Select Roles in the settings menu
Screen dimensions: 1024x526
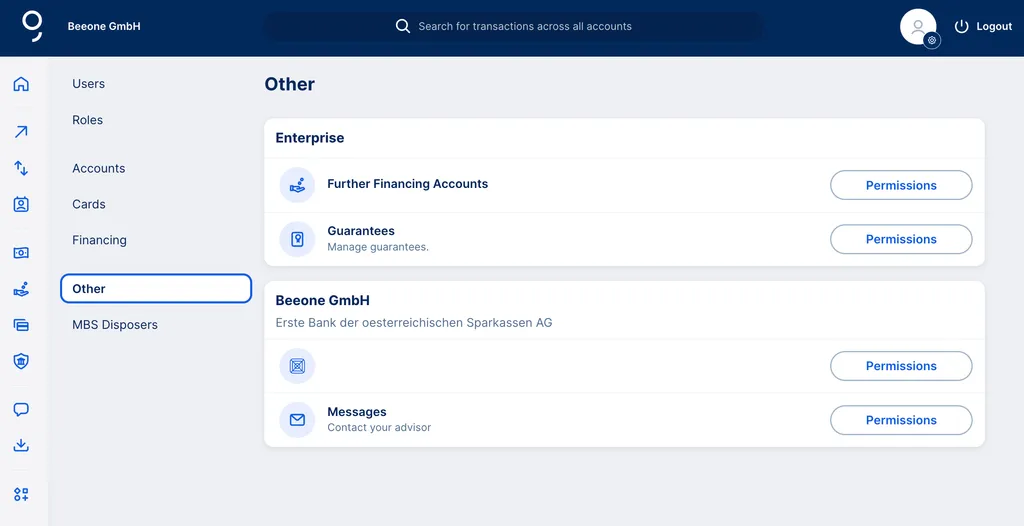(x=88, y=120)
